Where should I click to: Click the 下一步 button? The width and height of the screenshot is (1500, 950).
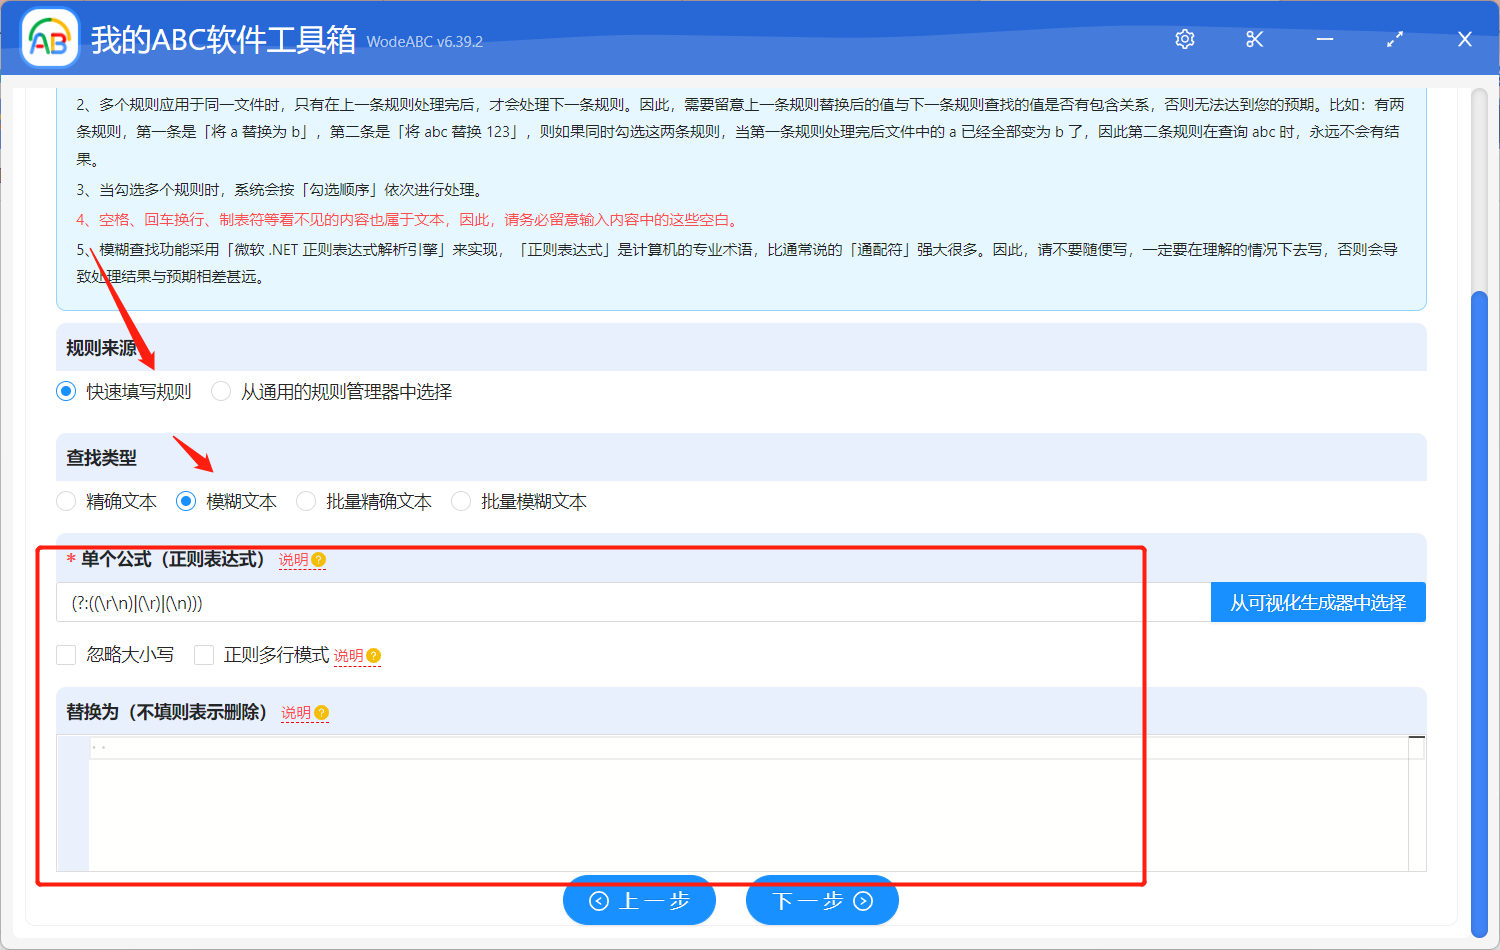pos(822,900)
